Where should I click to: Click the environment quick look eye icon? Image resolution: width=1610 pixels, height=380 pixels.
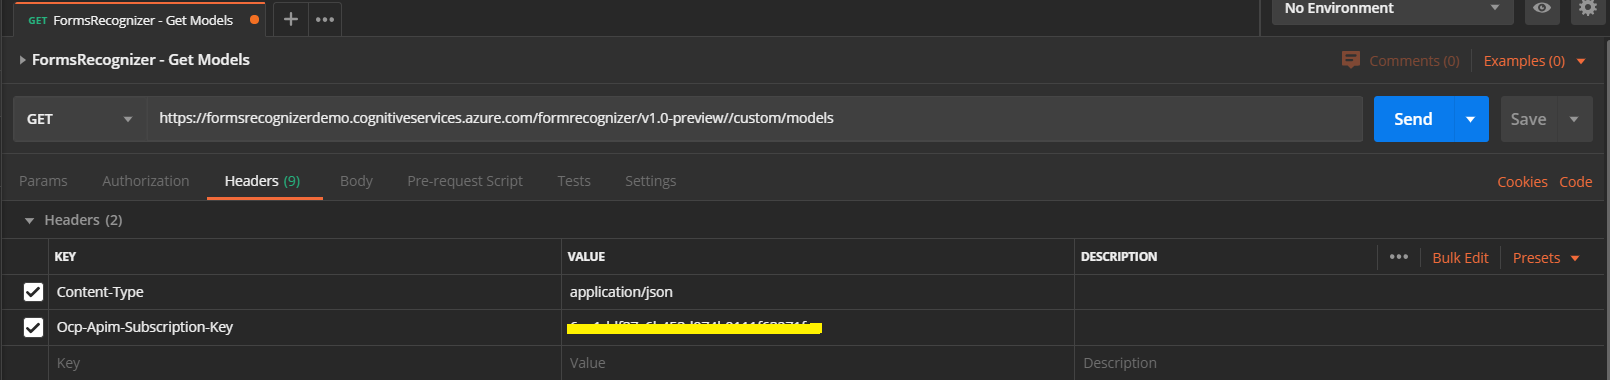coord(1542,8)
